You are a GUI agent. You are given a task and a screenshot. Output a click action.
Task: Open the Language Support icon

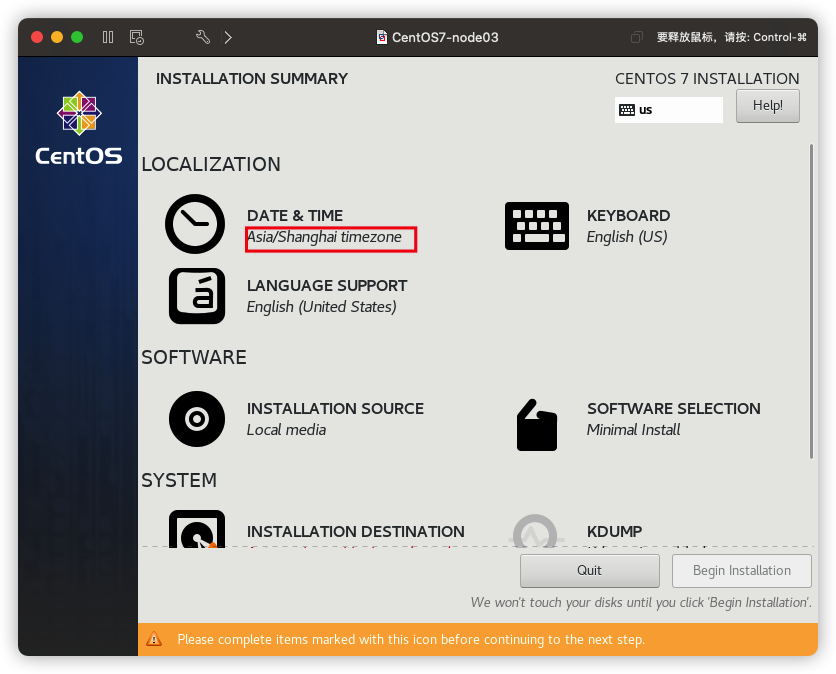point(197,296)
